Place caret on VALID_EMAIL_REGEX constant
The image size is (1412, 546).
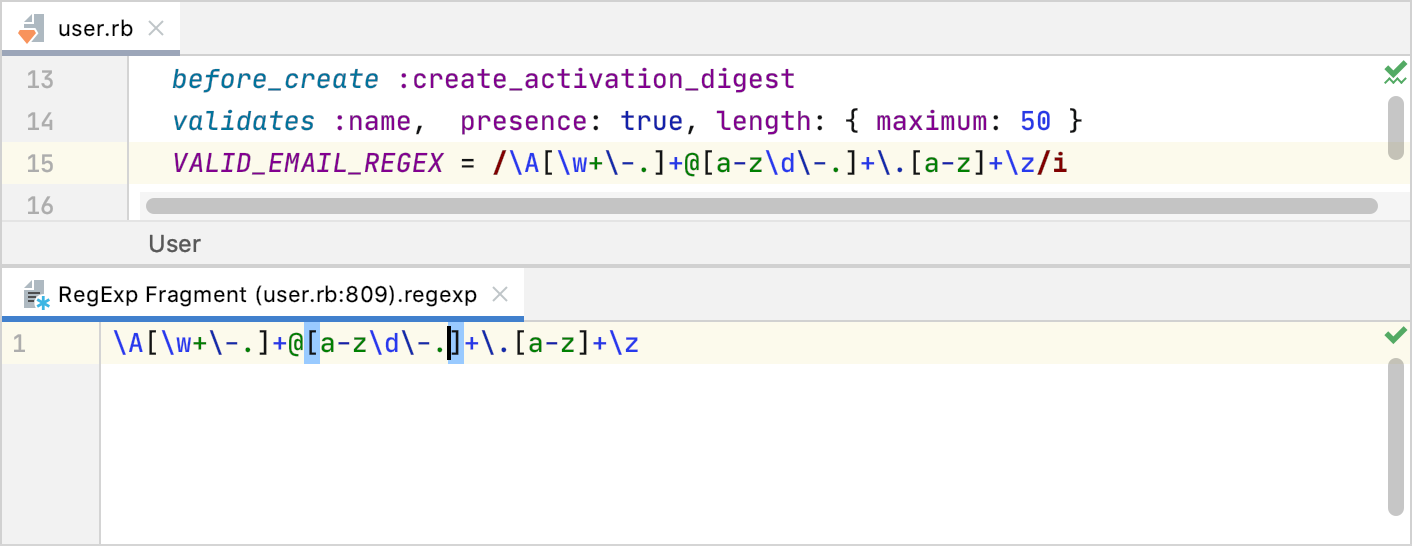click(x=307, y=163)
